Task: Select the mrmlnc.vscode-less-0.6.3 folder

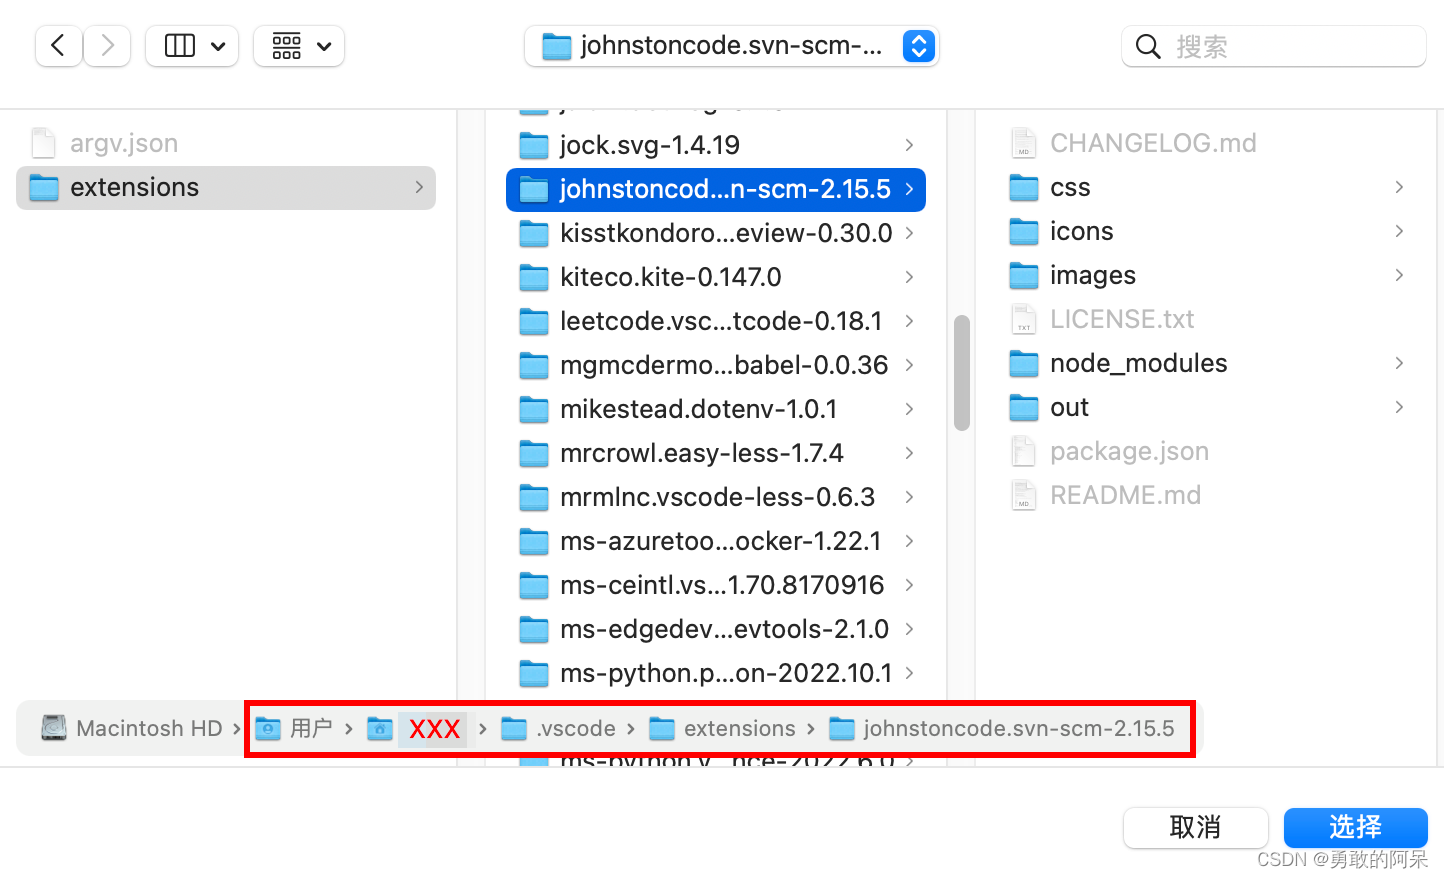Action: point(716,497)
